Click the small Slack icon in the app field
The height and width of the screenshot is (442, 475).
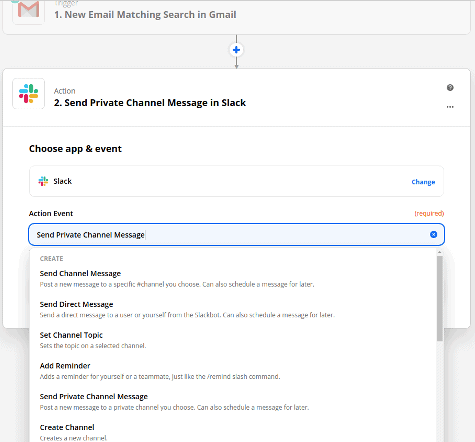coord(43,181)
